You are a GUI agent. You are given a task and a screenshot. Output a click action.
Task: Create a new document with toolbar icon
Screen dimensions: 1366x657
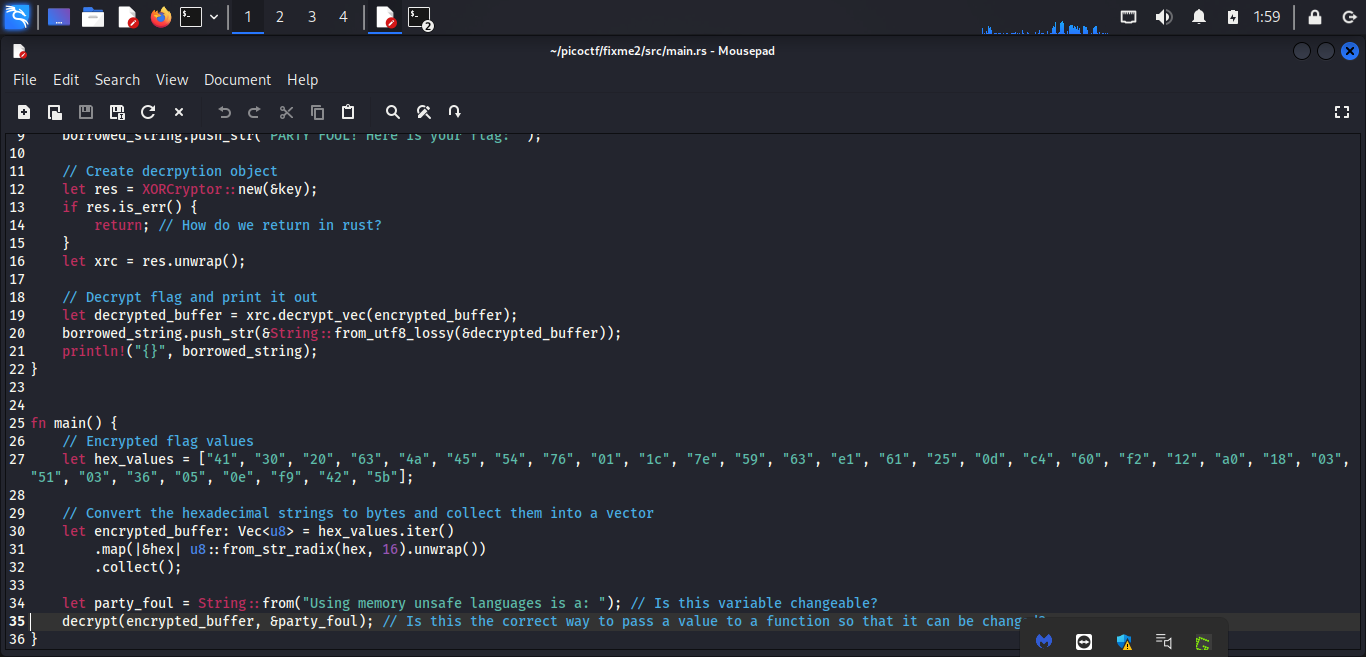(x=24, y=112)
